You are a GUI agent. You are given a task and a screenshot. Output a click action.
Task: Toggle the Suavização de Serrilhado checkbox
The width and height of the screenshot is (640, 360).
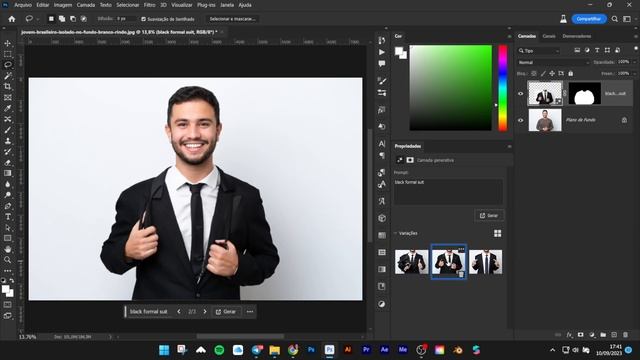click(x=143, y=19)
